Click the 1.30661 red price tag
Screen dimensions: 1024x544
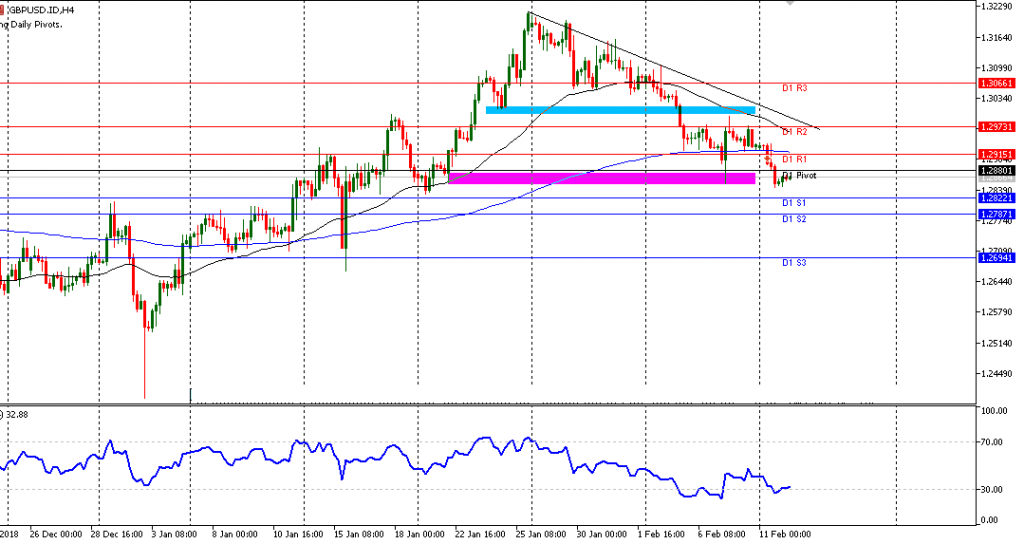pyautogui.click(x=998, y=84)
